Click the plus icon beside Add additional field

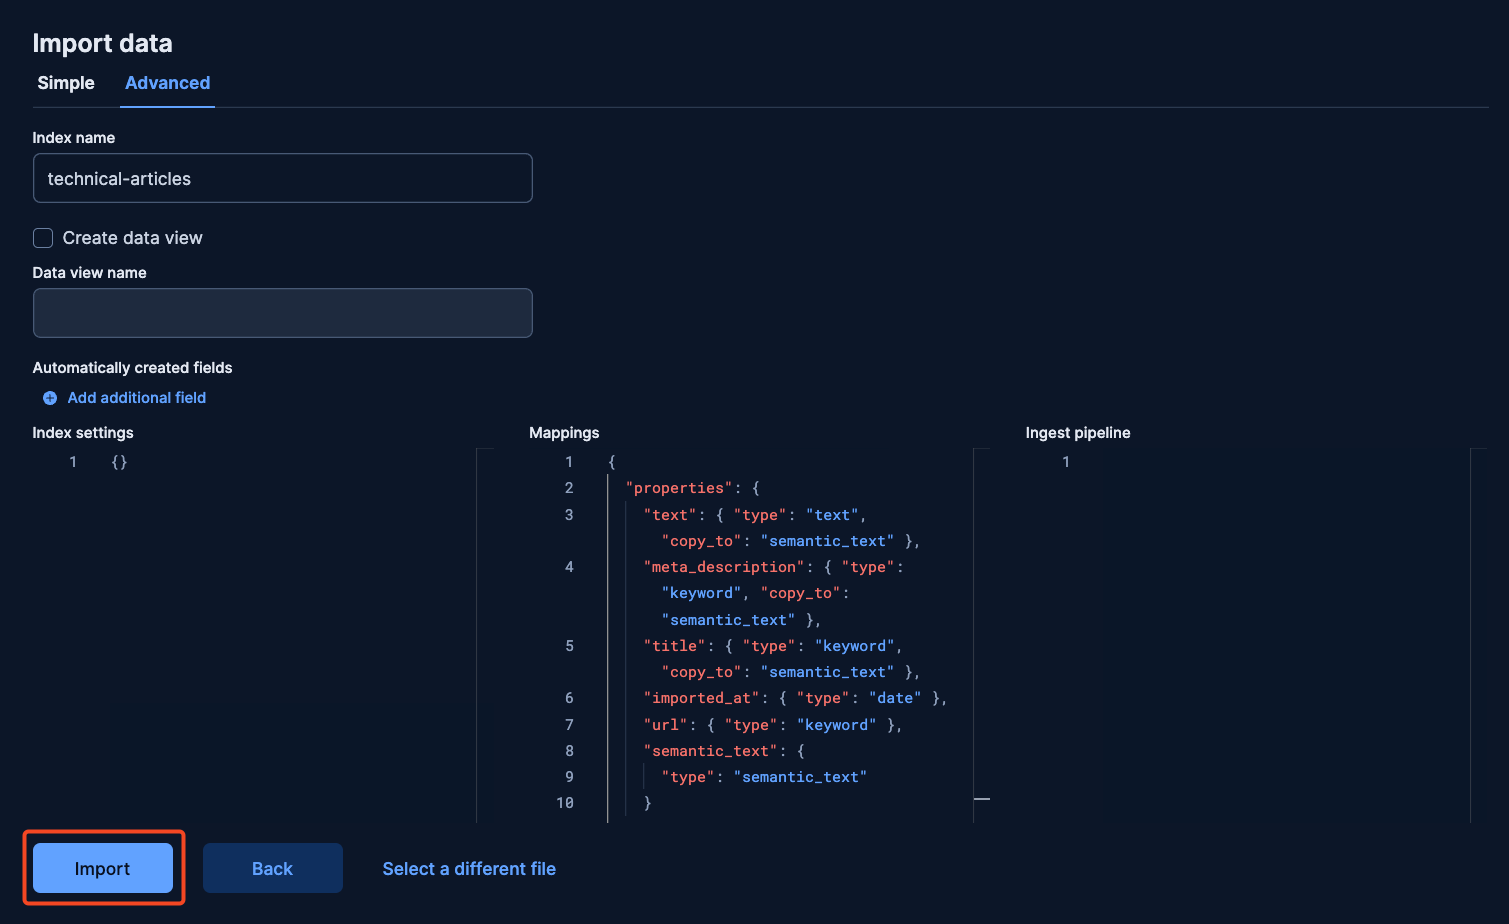pyautogui.click(x=50, y=398)
